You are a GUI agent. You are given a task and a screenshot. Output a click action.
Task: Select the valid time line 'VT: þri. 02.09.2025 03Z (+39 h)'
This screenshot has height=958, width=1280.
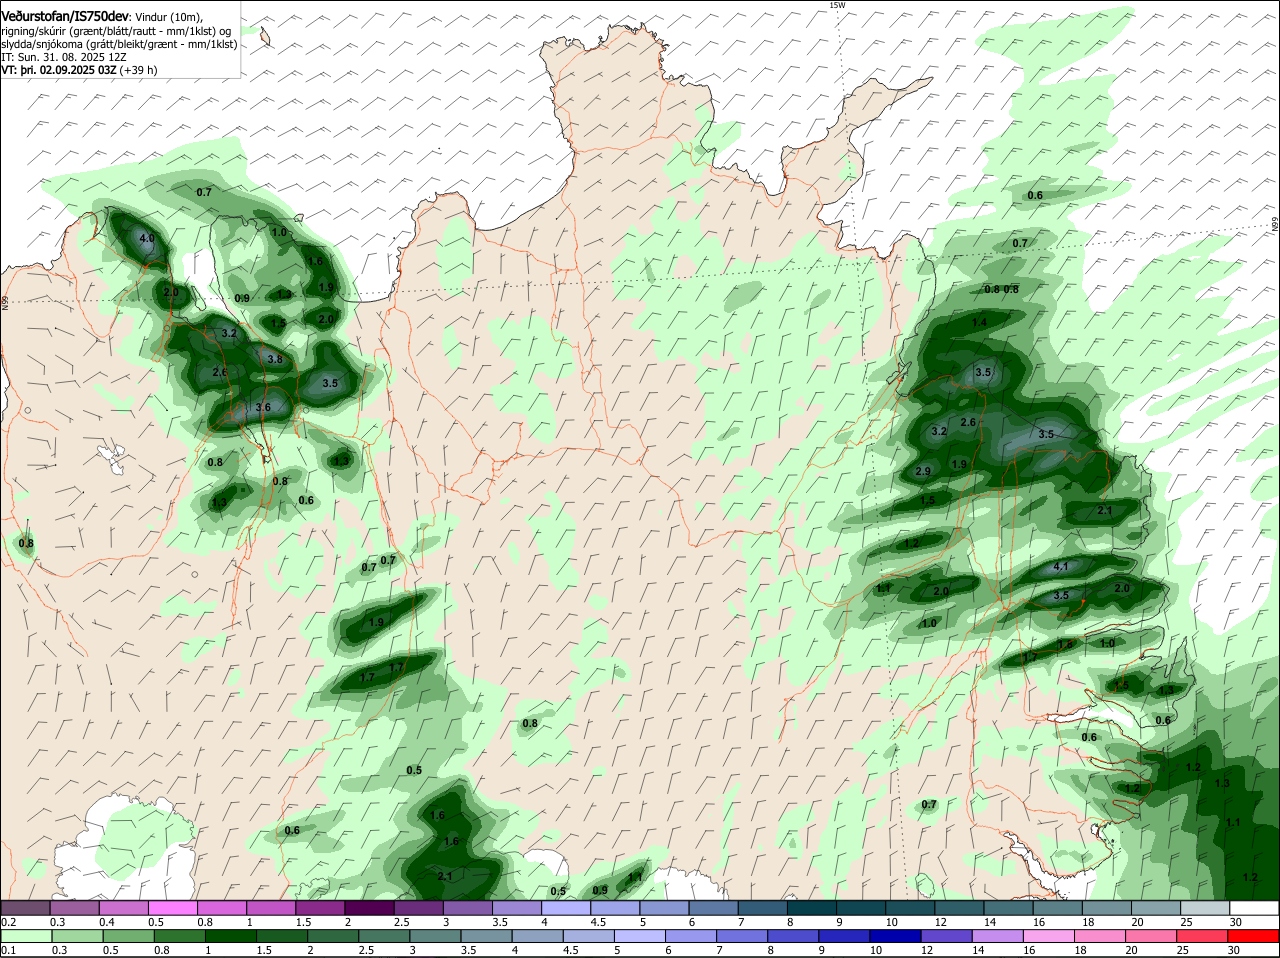pyautogui.click(x=79, y=70)
